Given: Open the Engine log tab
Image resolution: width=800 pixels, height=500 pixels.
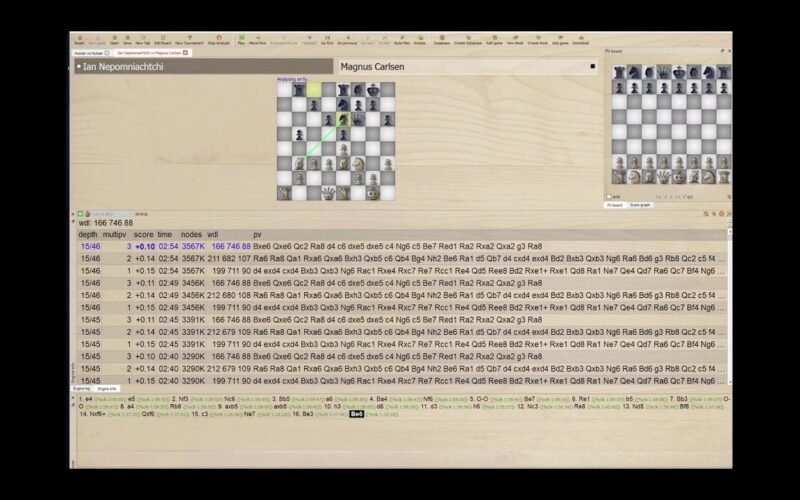Looking at the screenshot, I should tap(82, 389).
